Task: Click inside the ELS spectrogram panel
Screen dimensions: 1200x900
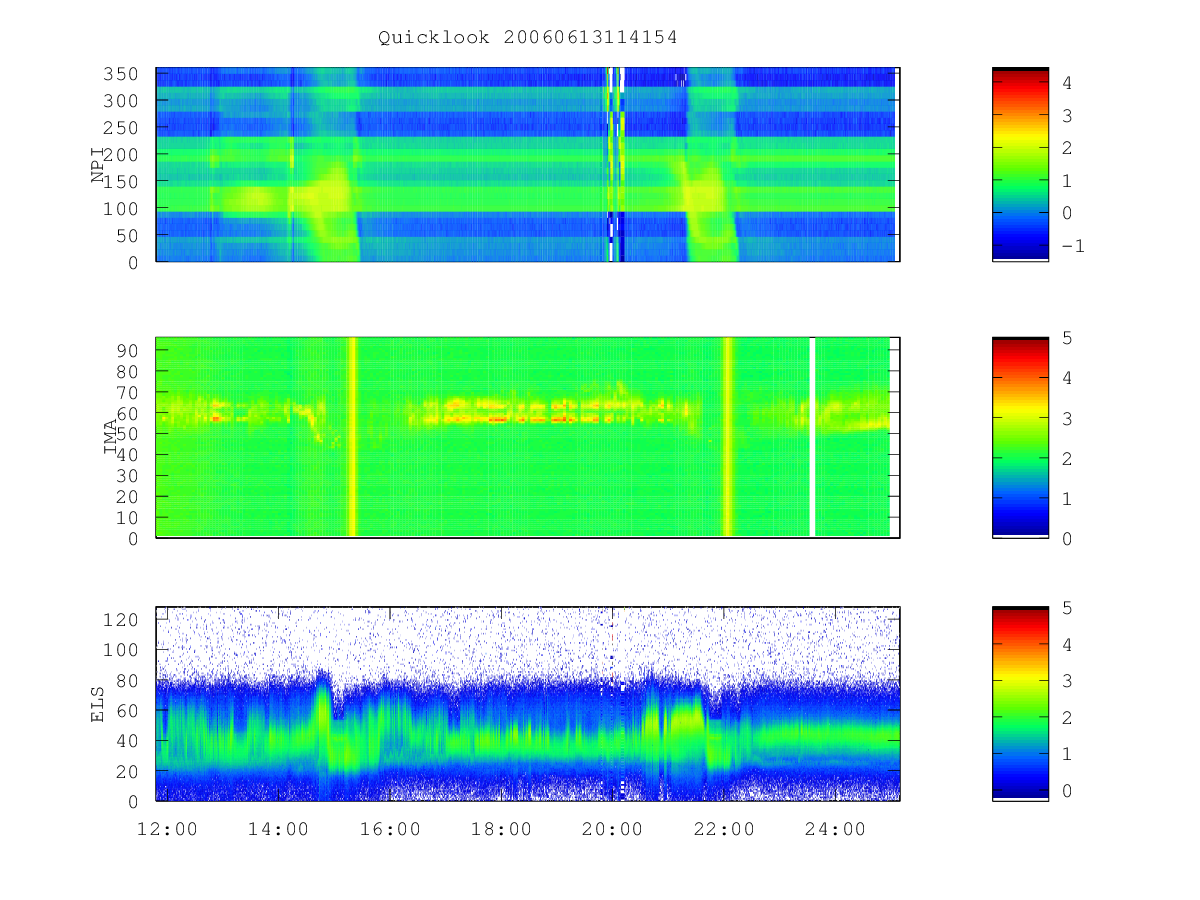Action: [528, 704]
